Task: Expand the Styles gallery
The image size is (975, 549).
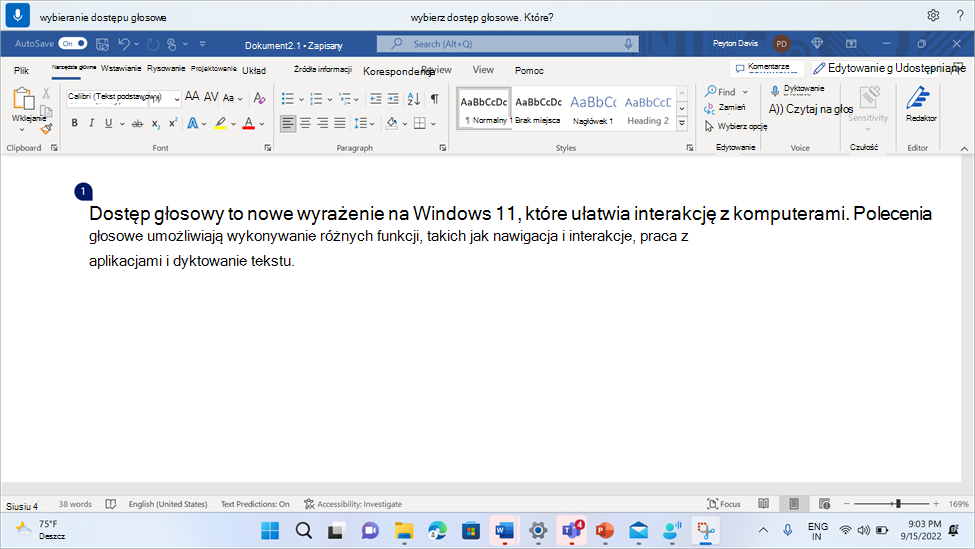Action: point(682,123)
